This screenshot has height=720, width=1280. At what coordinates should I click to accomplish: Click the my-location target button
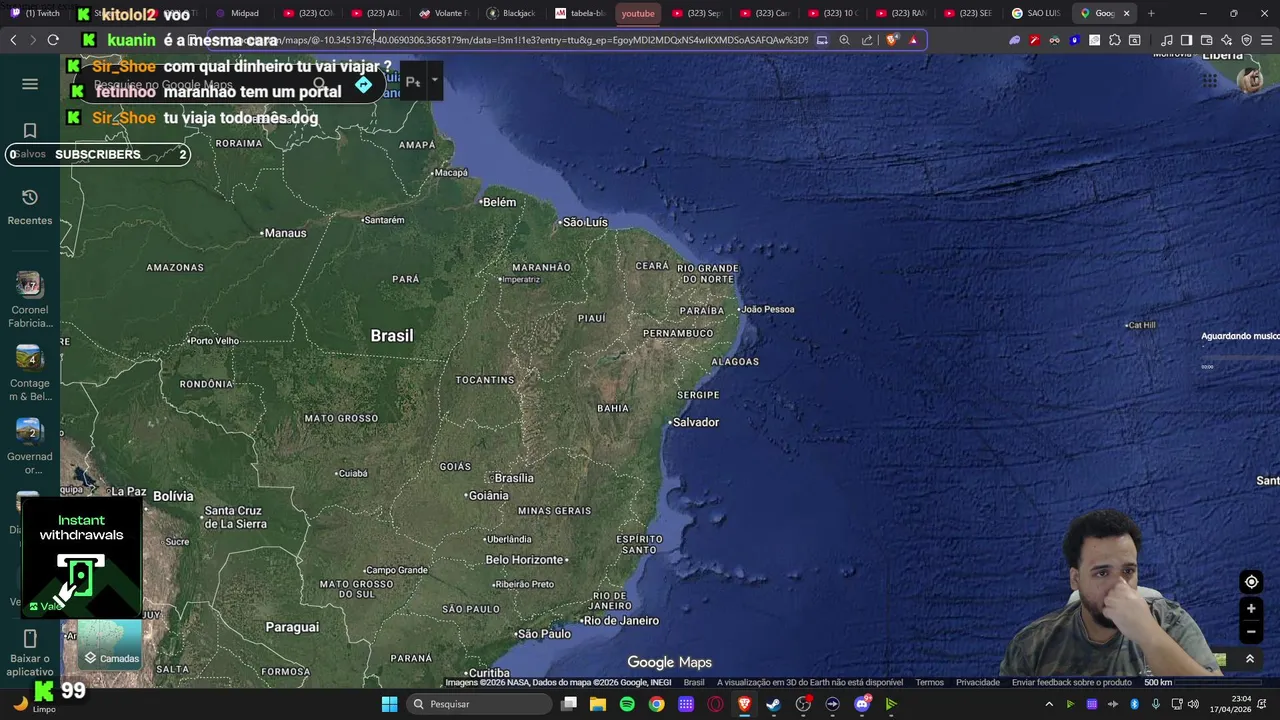(x=1251, y=582)
